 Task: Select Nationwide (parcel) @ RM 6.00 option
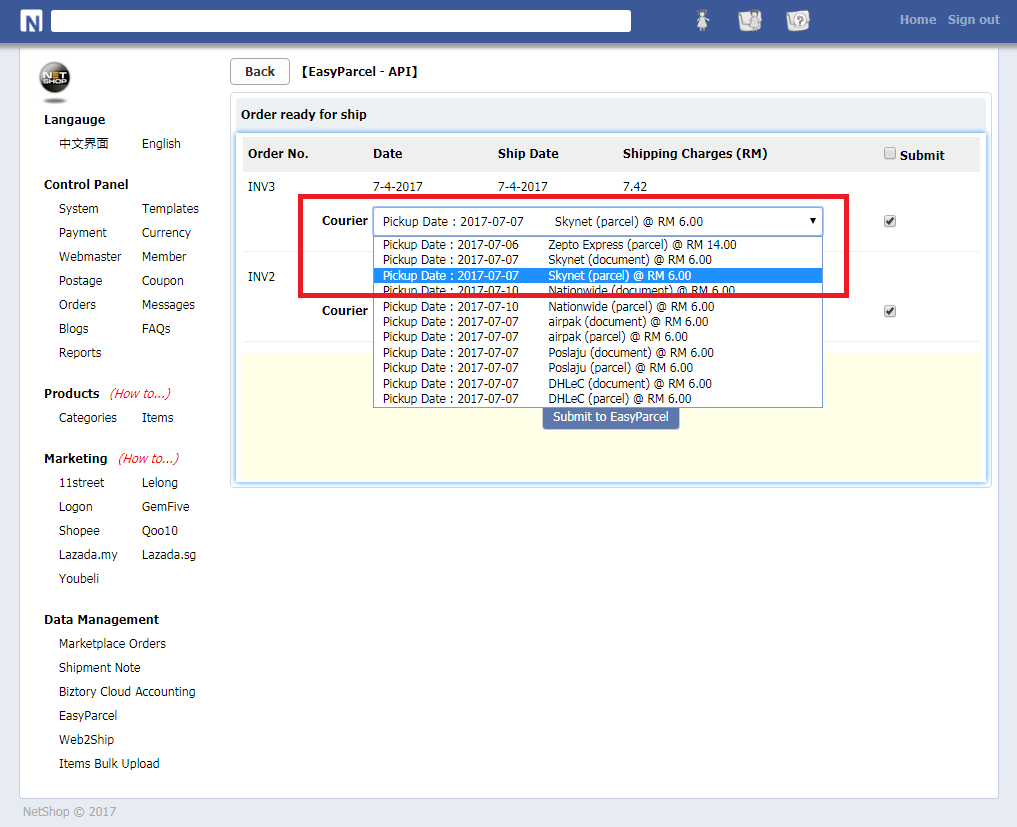(x=597, y=307)
